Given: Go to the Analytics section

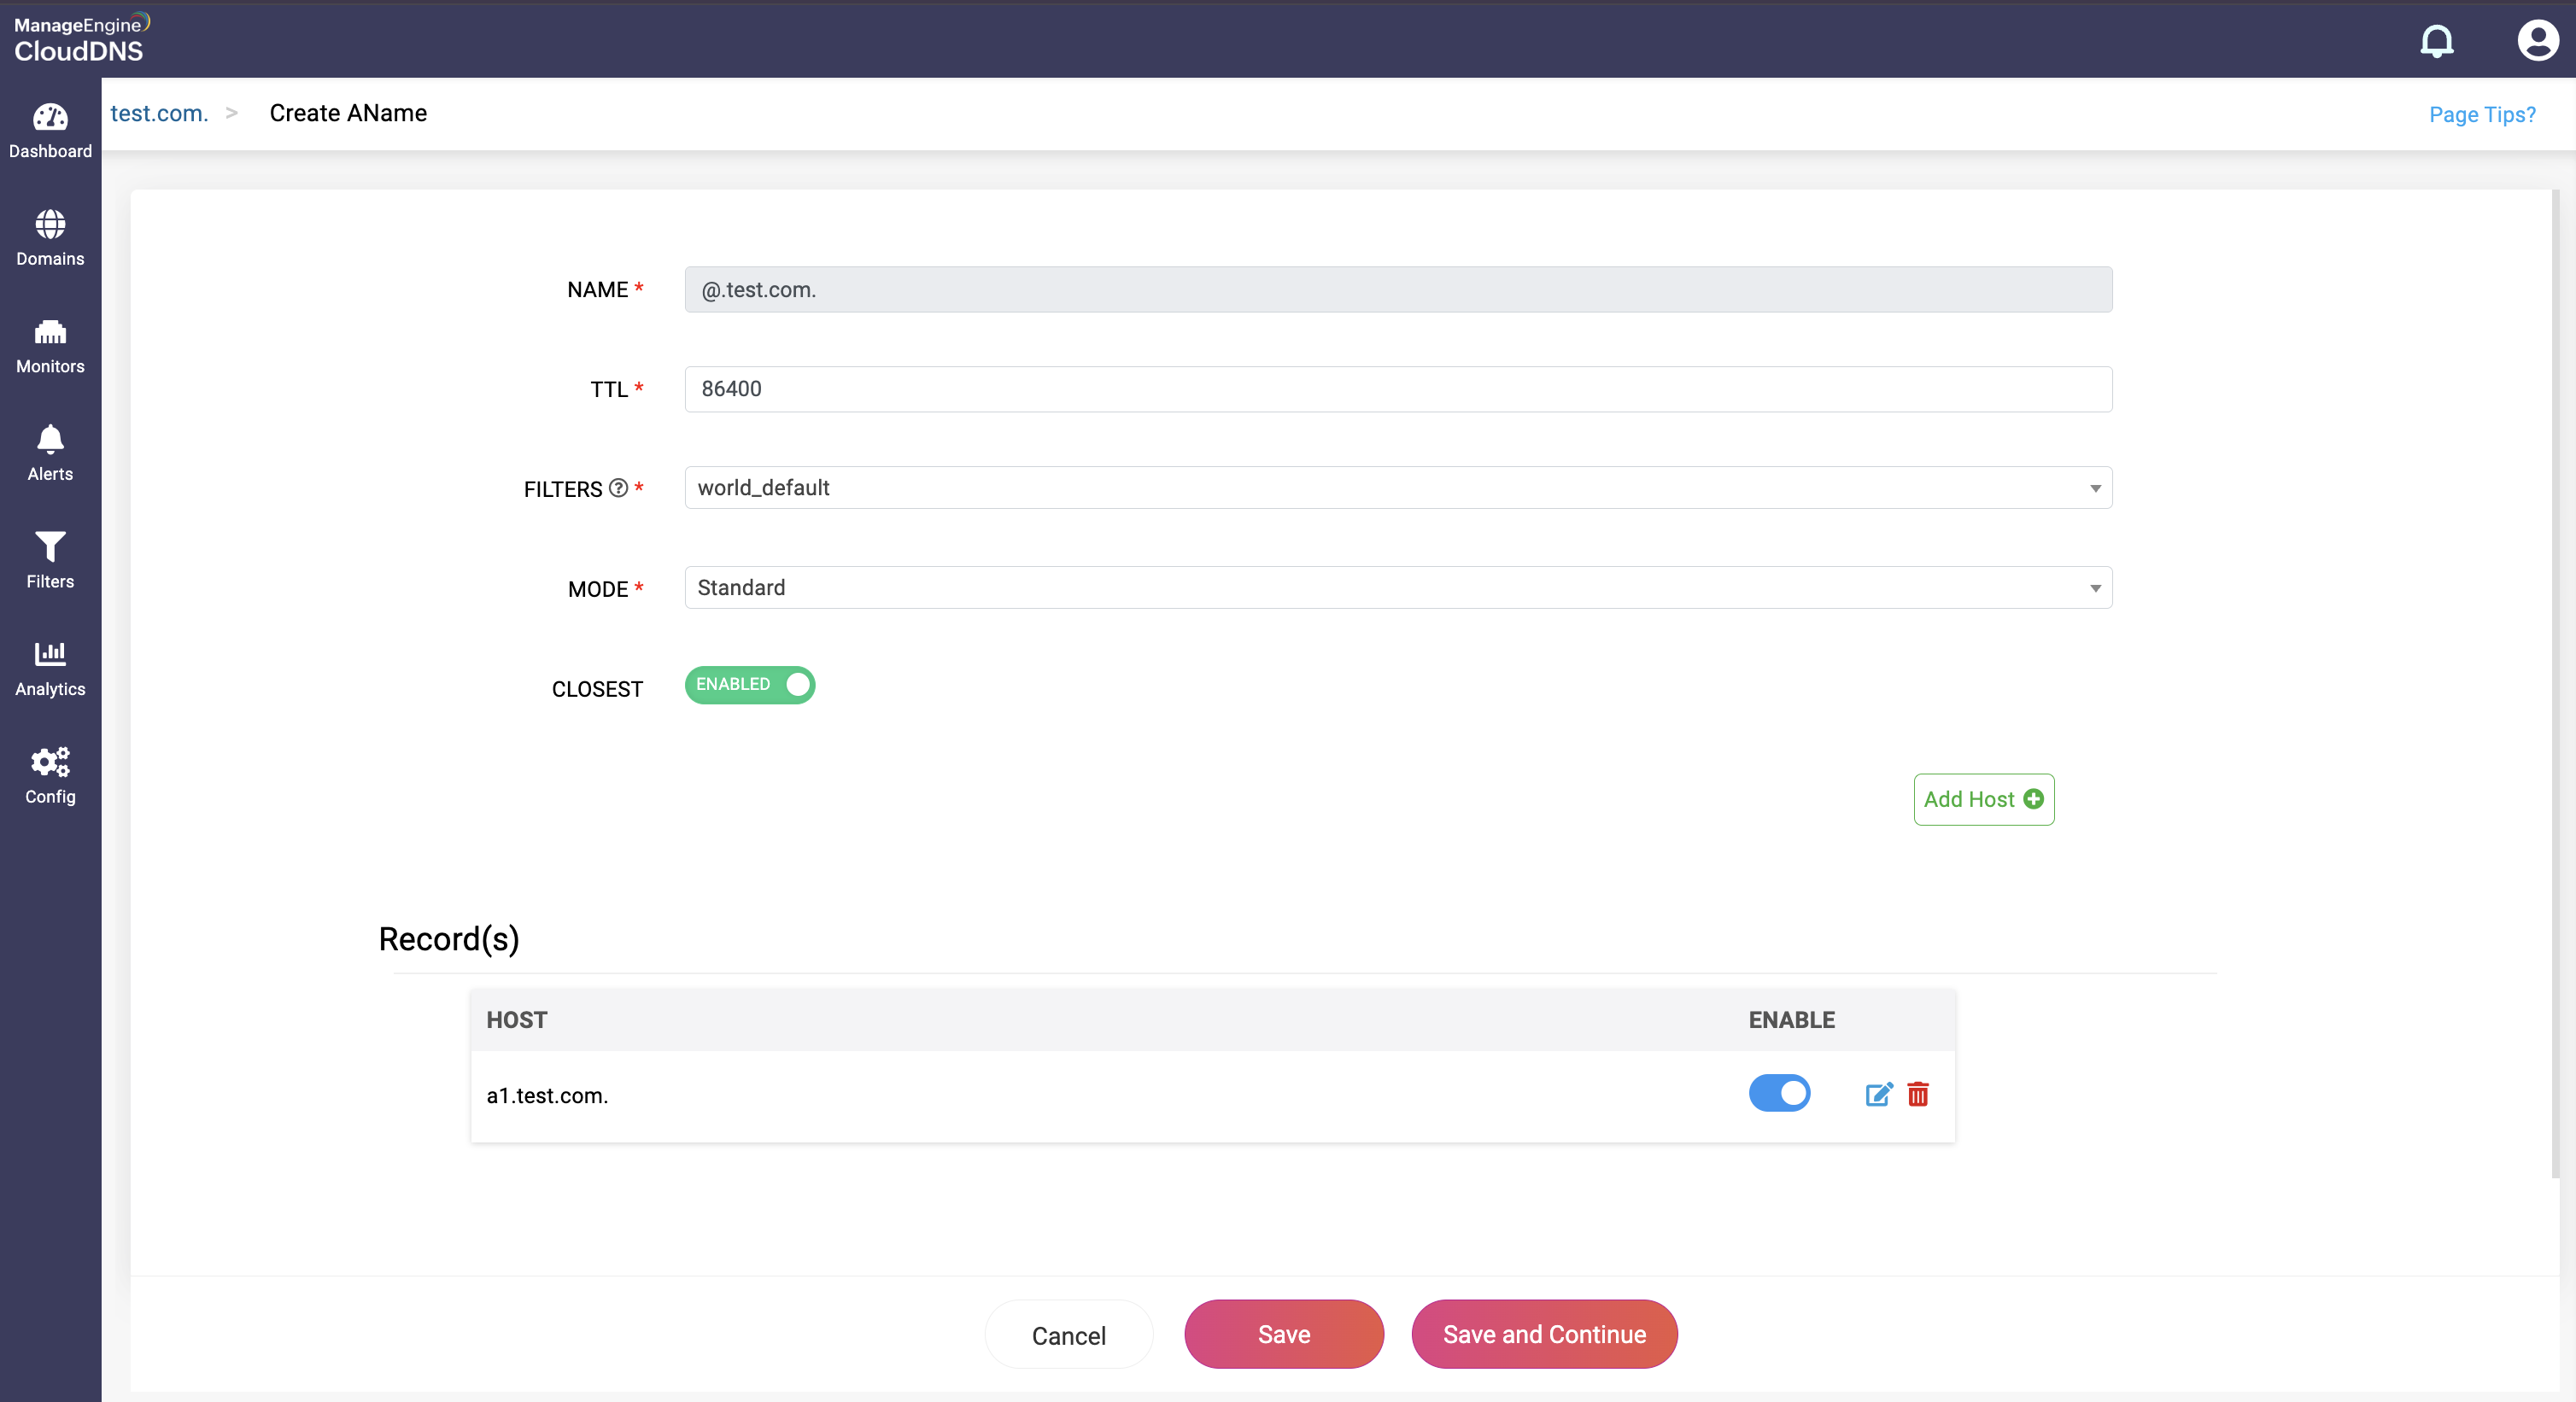Looking at the screenshot, I should pyautogui.click(x=50, y=668).
